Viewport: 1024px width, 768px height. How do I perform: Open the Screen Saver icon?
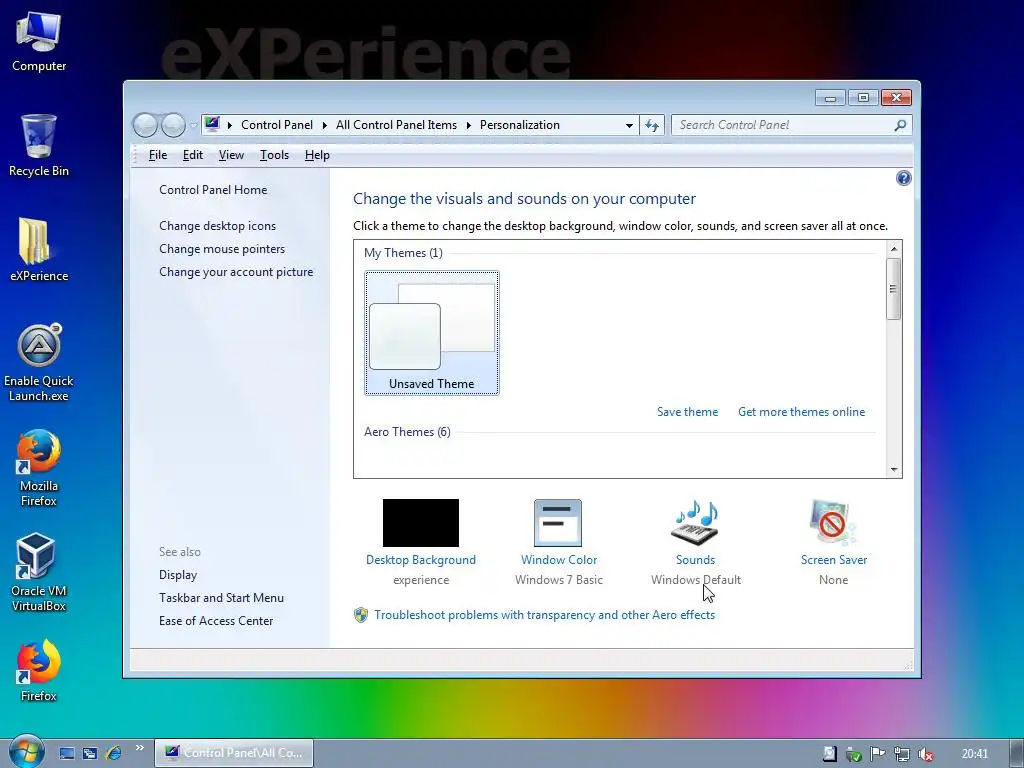833,523
